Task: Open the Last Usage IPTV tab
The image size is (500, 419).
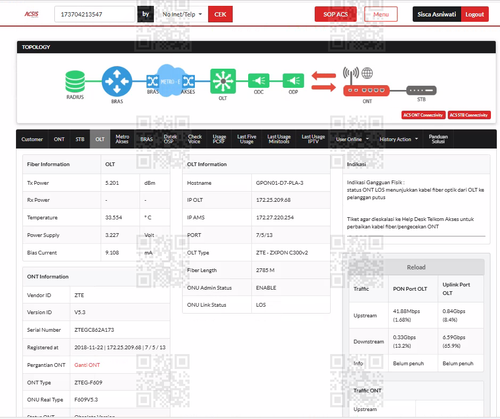Action: pyautogui.click(x=313, y=139)
